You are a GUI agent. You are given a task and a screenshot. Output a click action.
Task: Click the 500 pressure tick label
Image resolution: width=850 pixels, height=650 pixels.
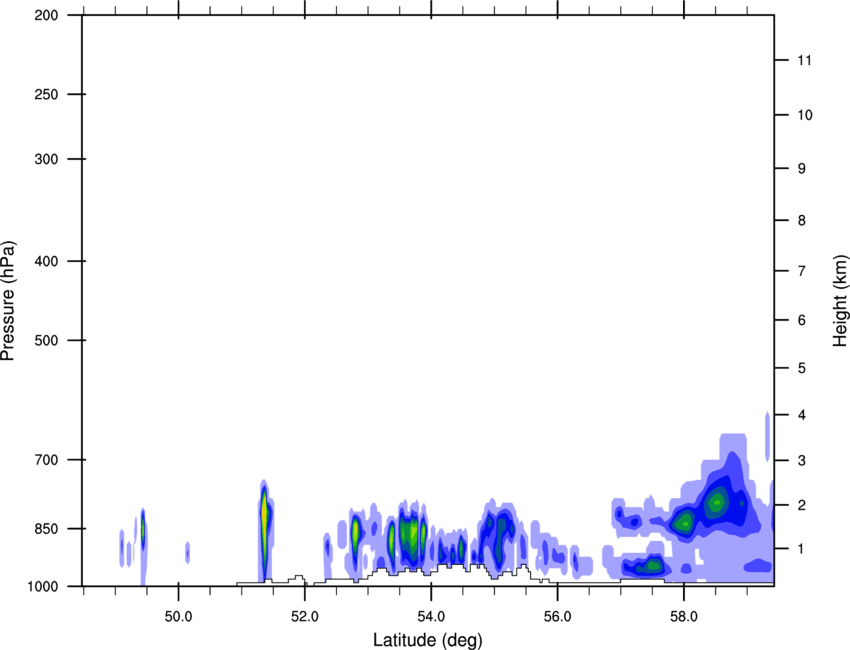pyautogui.click(x=47, y=340)
